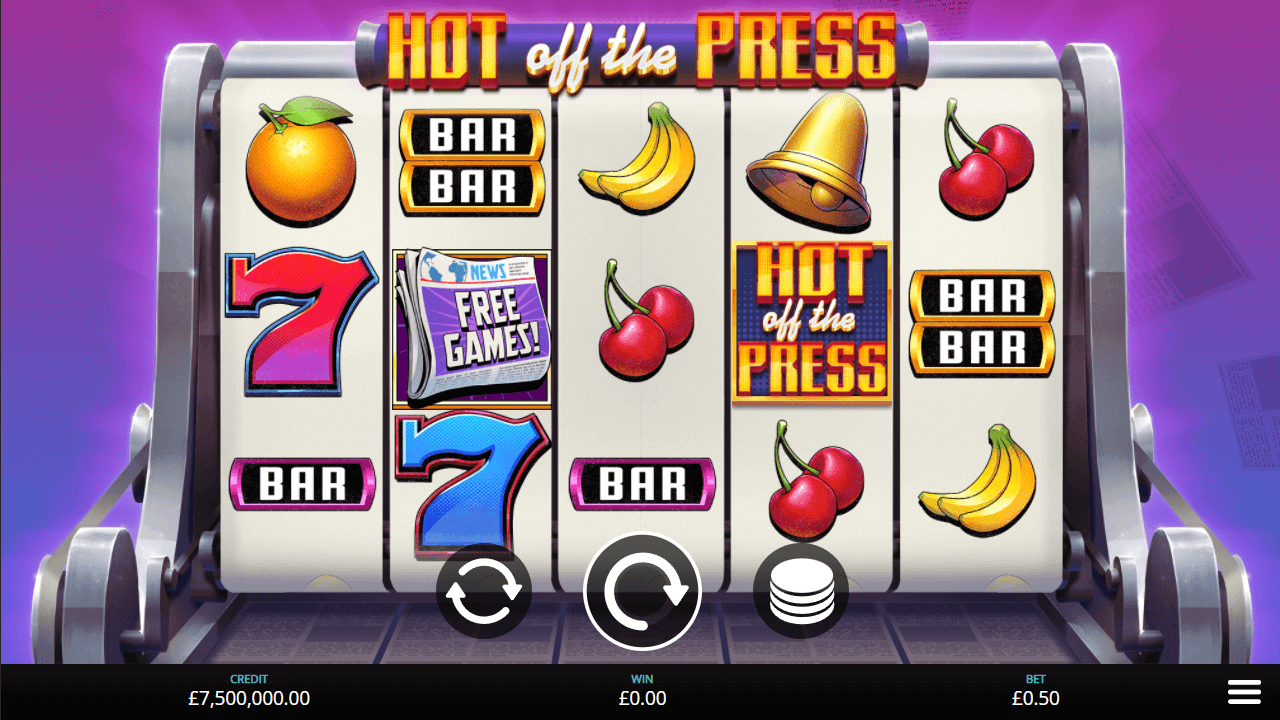
Task: Click the credit balance £7,500,000.00
Action: (249, 698)
